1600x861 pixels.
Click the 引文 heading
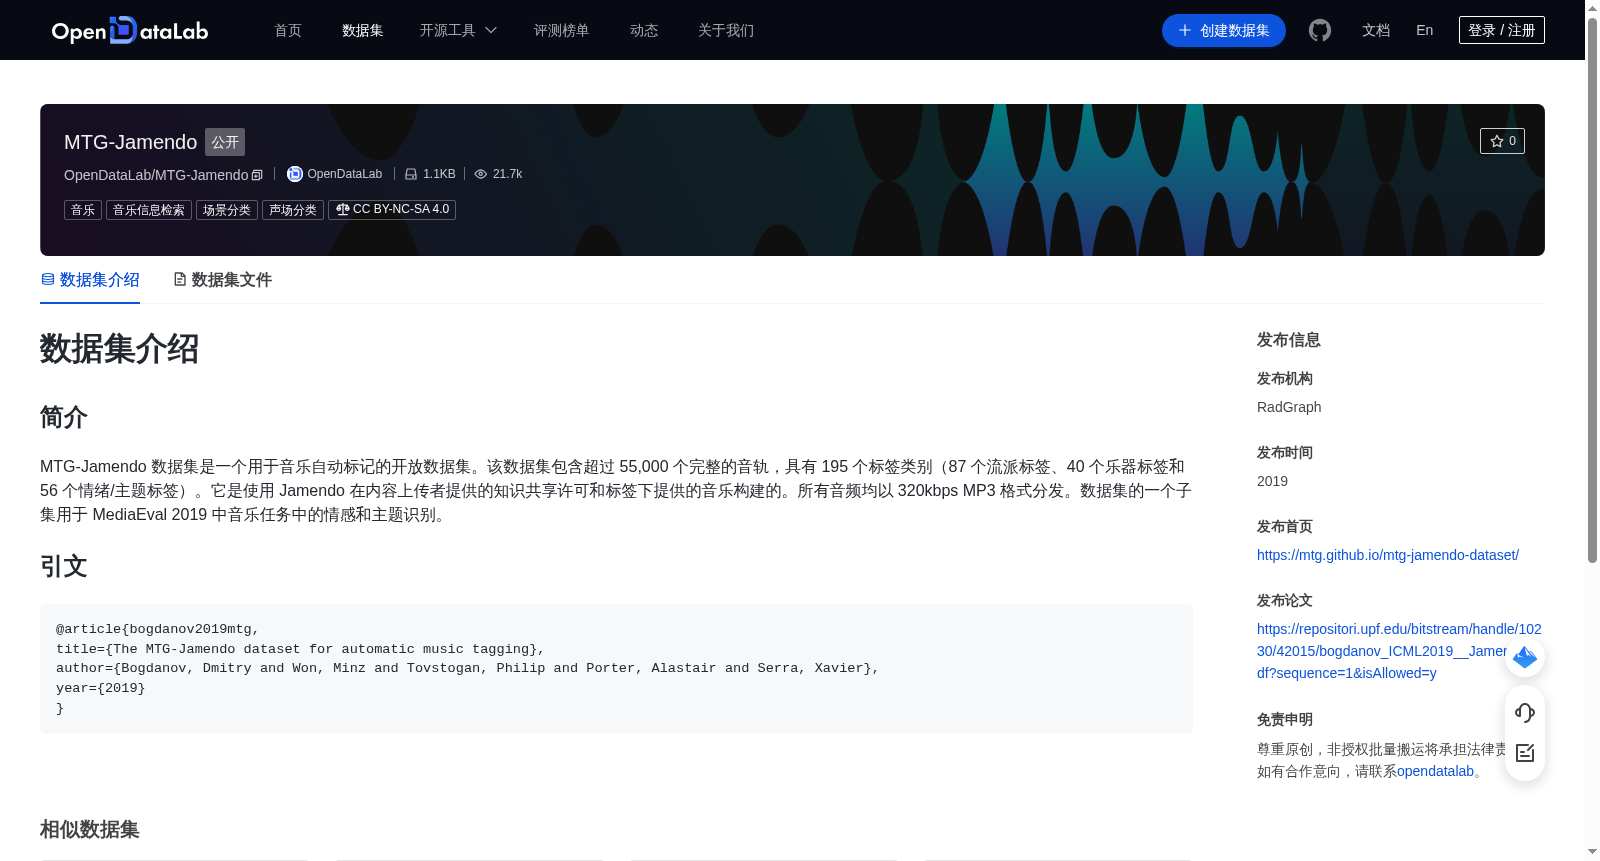pyautogui.click(x=64, y=567)
